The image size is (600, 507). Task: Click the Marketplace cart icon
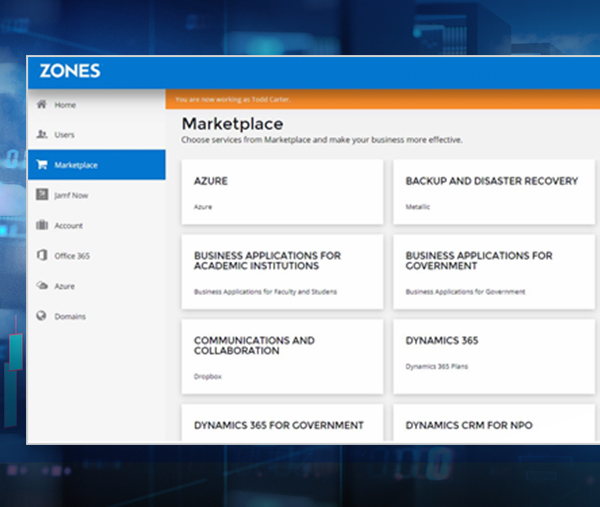click(x=42, y=165)
